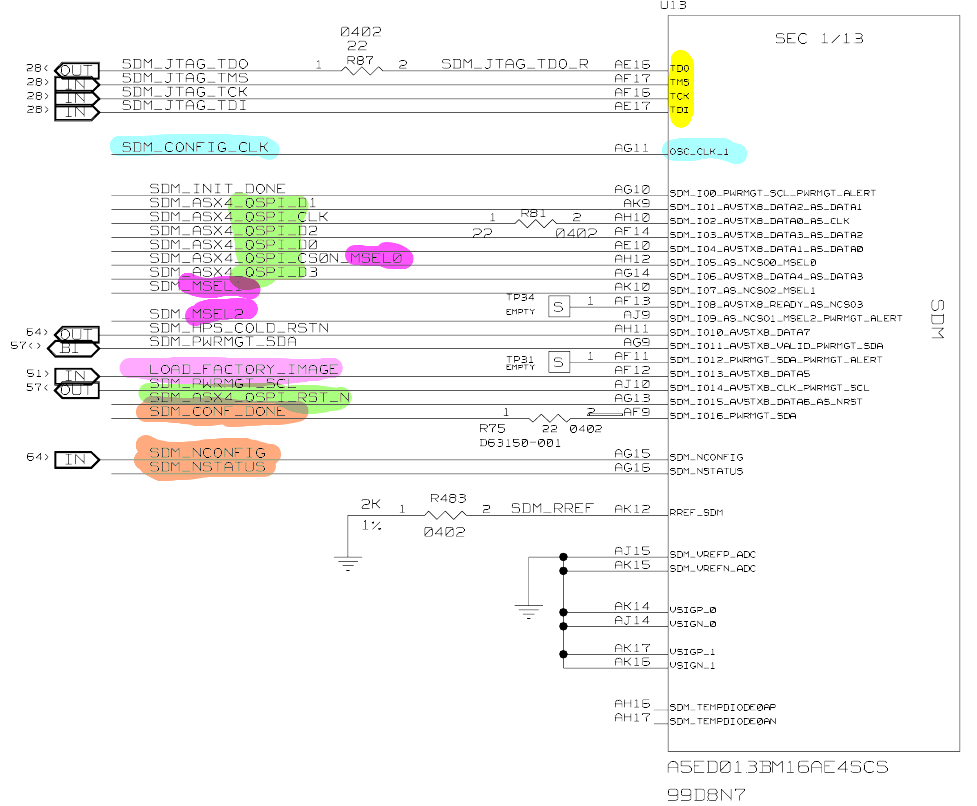This screenshot has width=977, height=806.
Task: Click pin number AG11
Action: click(x=631, y=148)
